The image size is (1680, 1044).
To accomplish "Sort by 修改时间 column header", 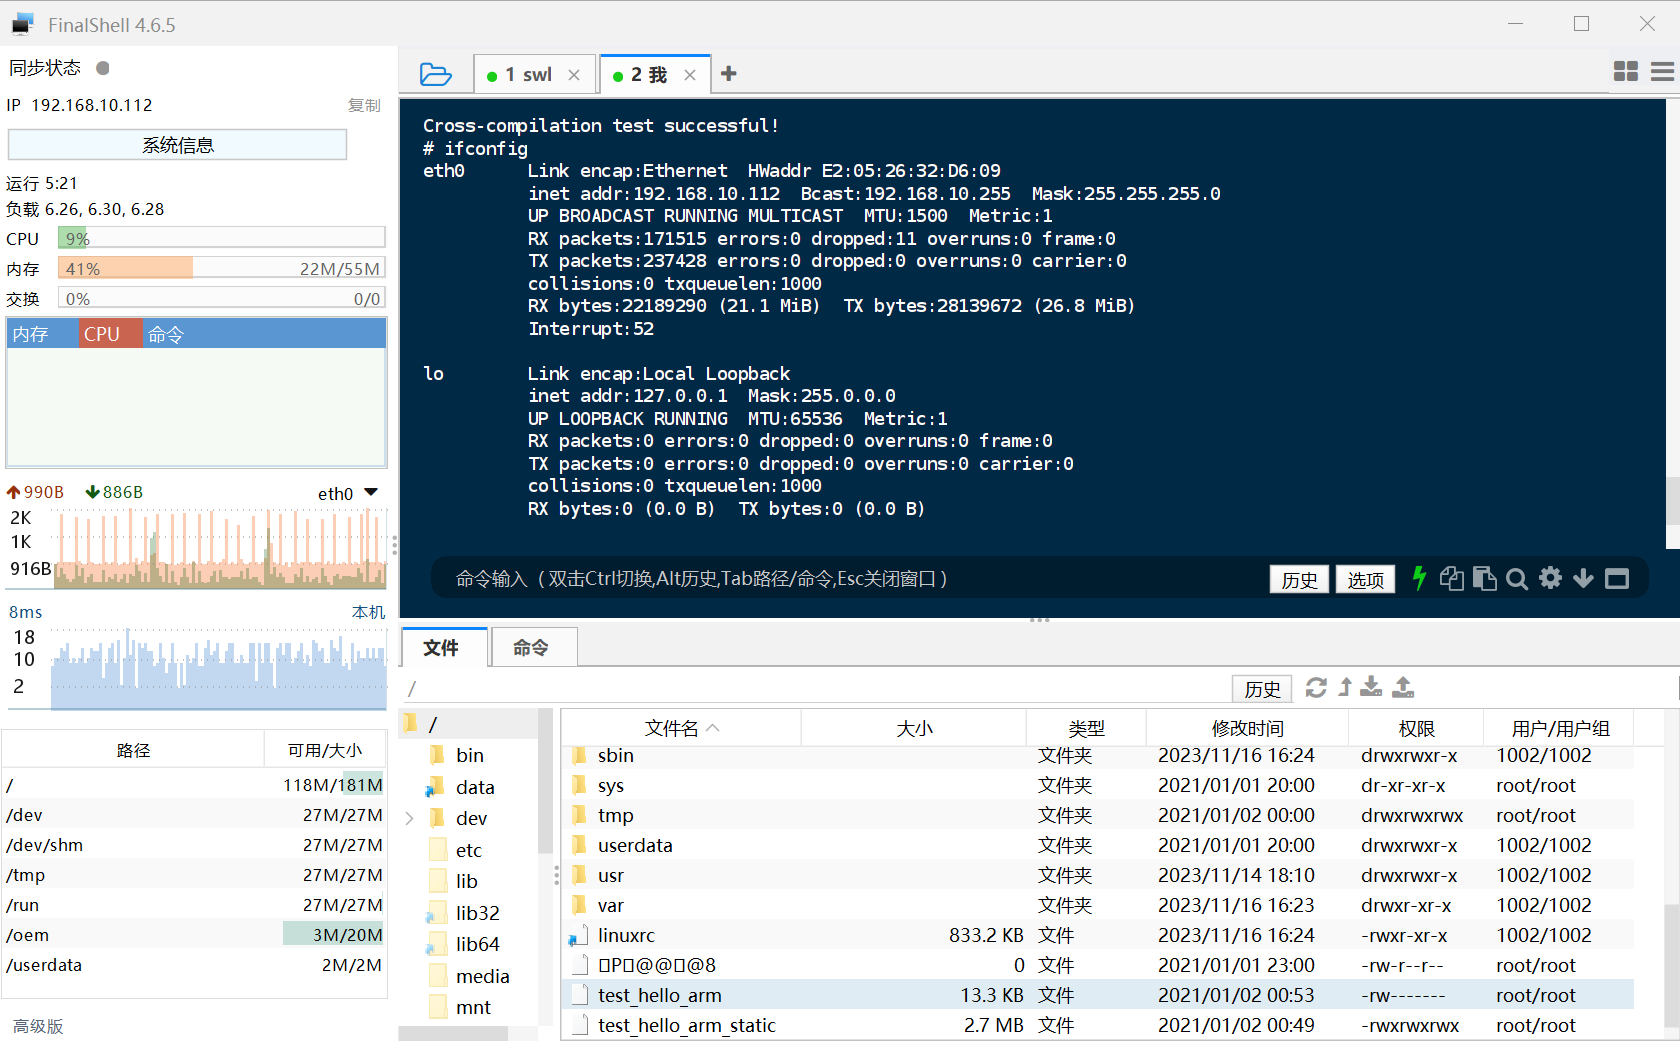I will [x=1247, y=728].
